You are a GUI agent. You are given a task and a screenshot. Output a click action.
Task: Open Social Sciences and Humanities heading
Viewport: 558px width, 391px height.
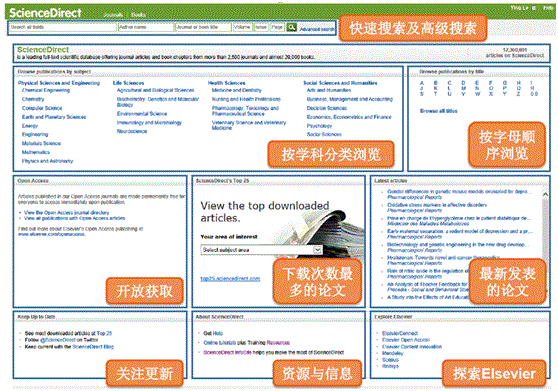coord(340,83)
